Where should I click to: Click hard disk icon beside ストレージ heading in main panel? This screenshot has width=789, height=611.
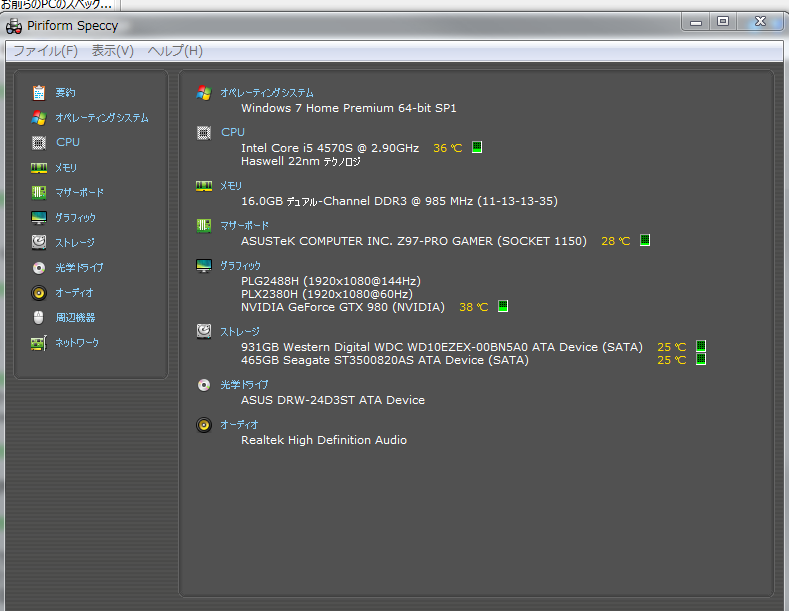204,331
